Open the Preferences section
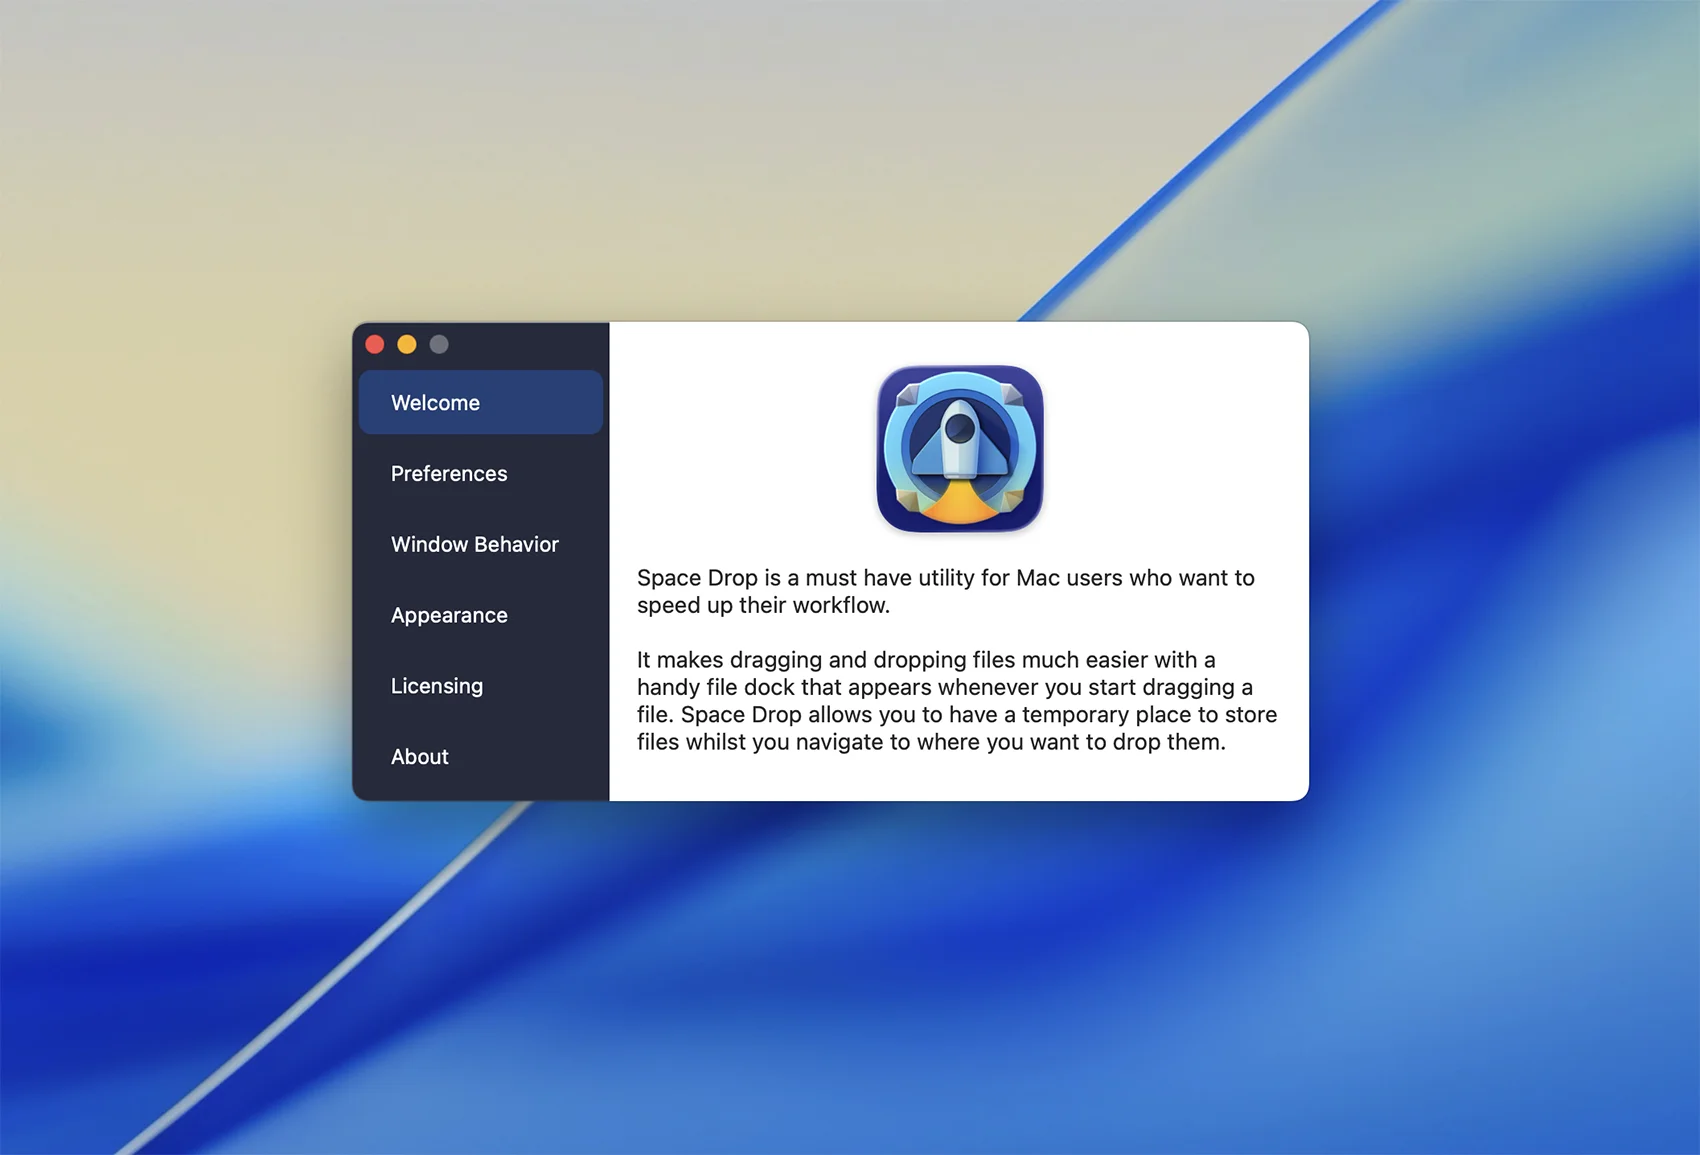Screen dimensions: 1700x1155 pyautogui.click(x=449, y=474)
